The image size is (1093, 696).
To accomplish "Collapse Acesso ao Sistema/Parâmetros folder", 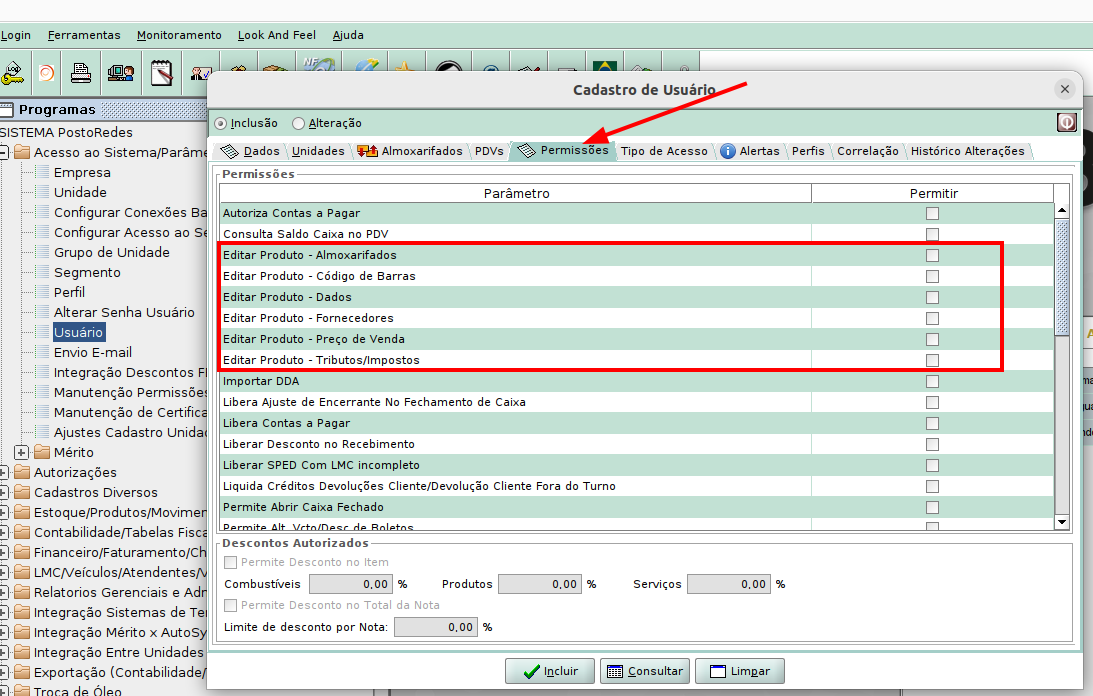I will [x=4, y=152].
